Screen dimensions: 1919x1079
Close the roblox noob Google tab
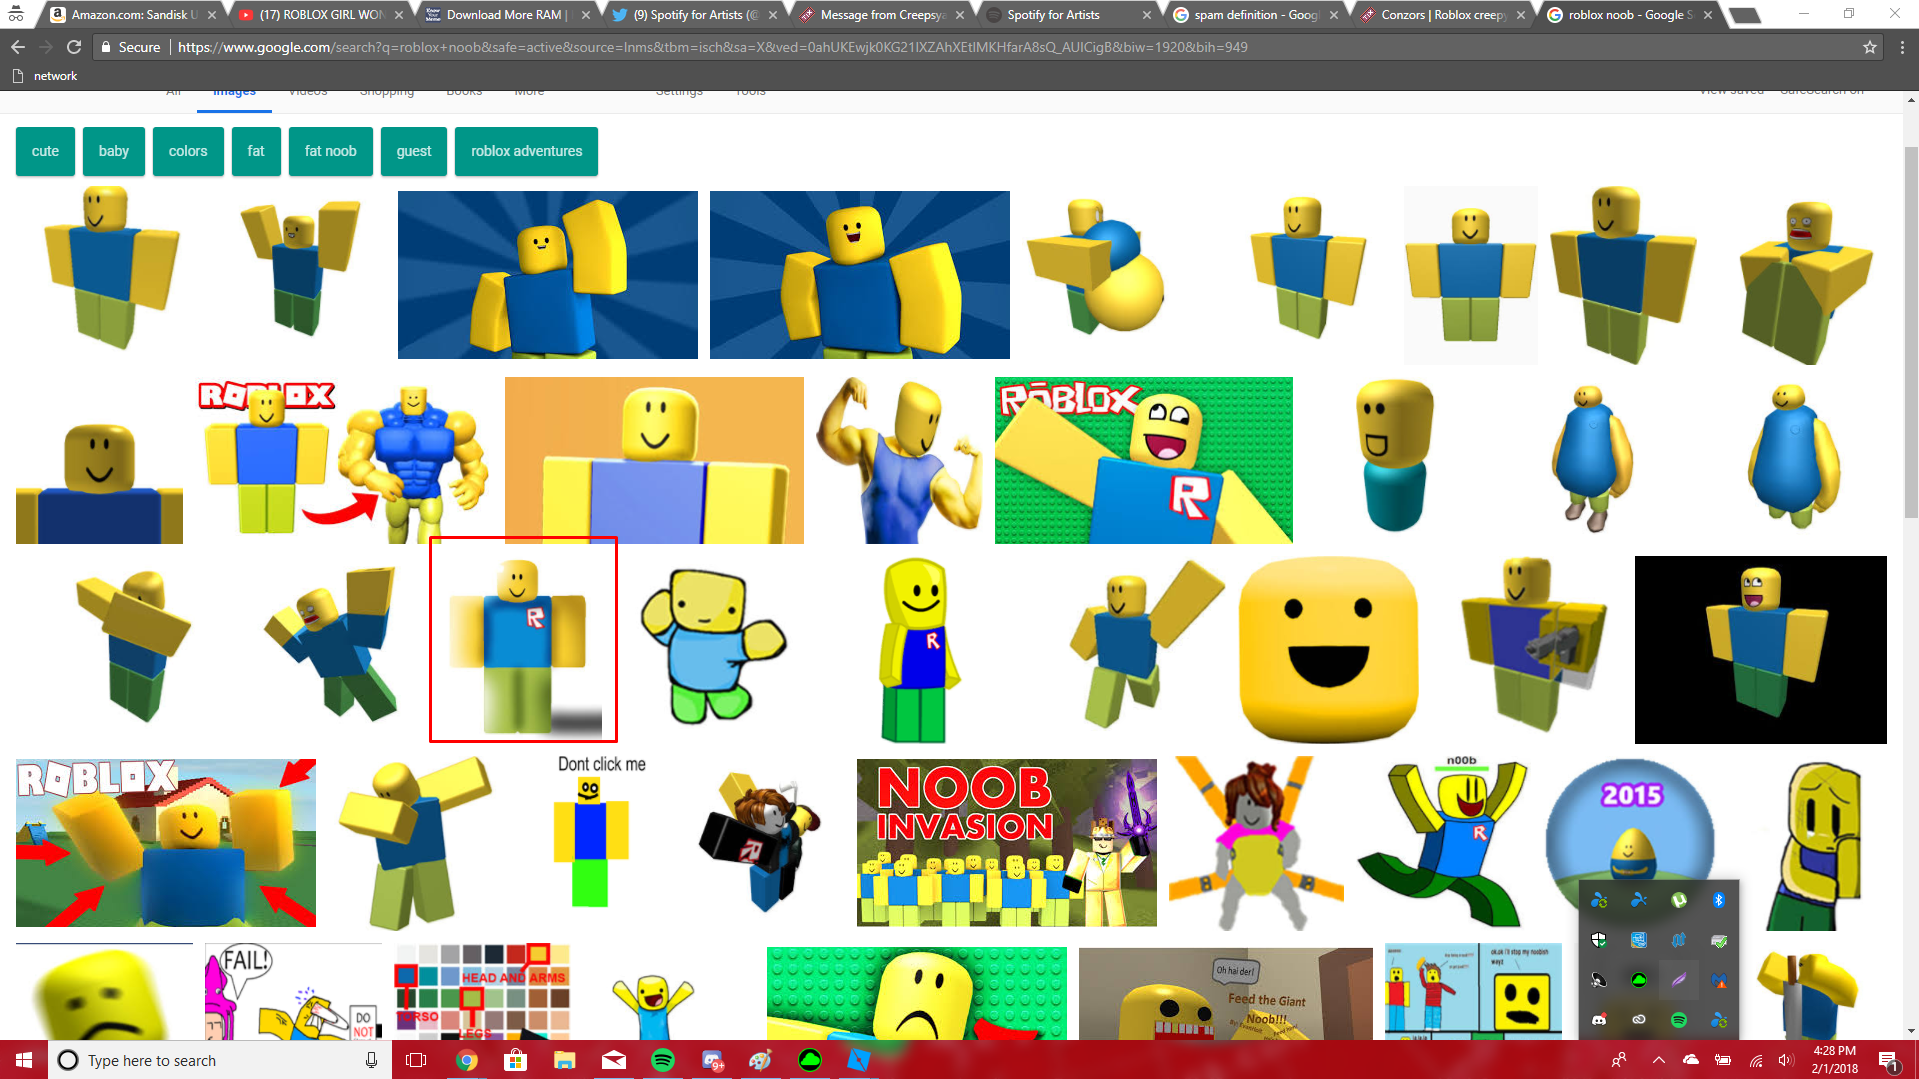(1708, 15)
